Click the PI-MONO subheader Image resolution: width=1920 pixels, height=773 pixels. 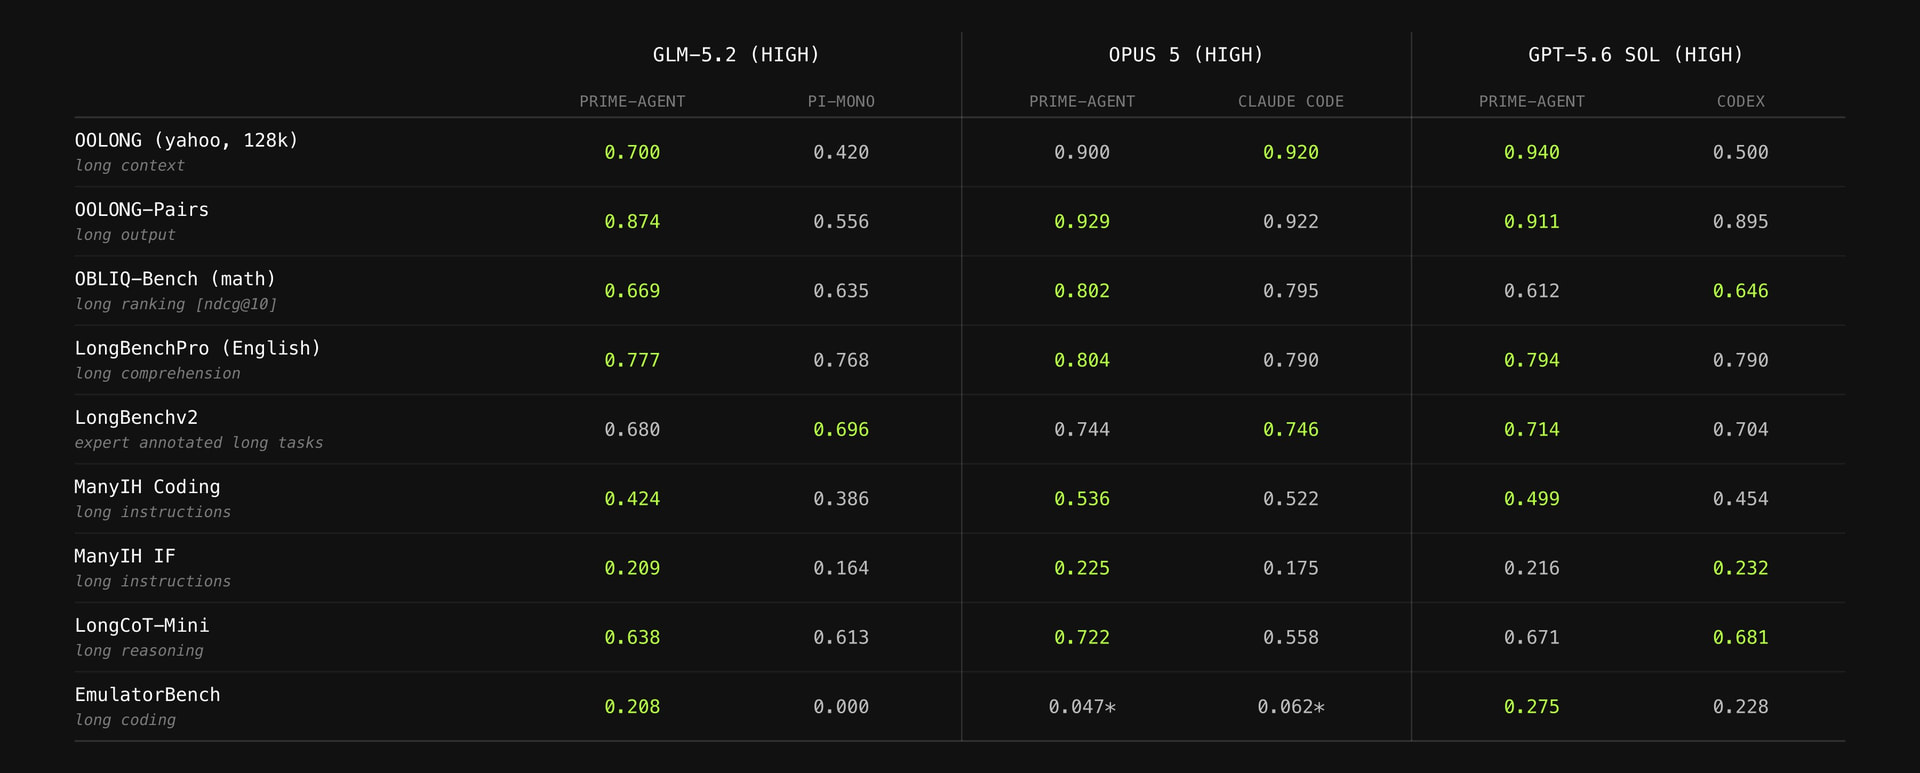point(841,101)
